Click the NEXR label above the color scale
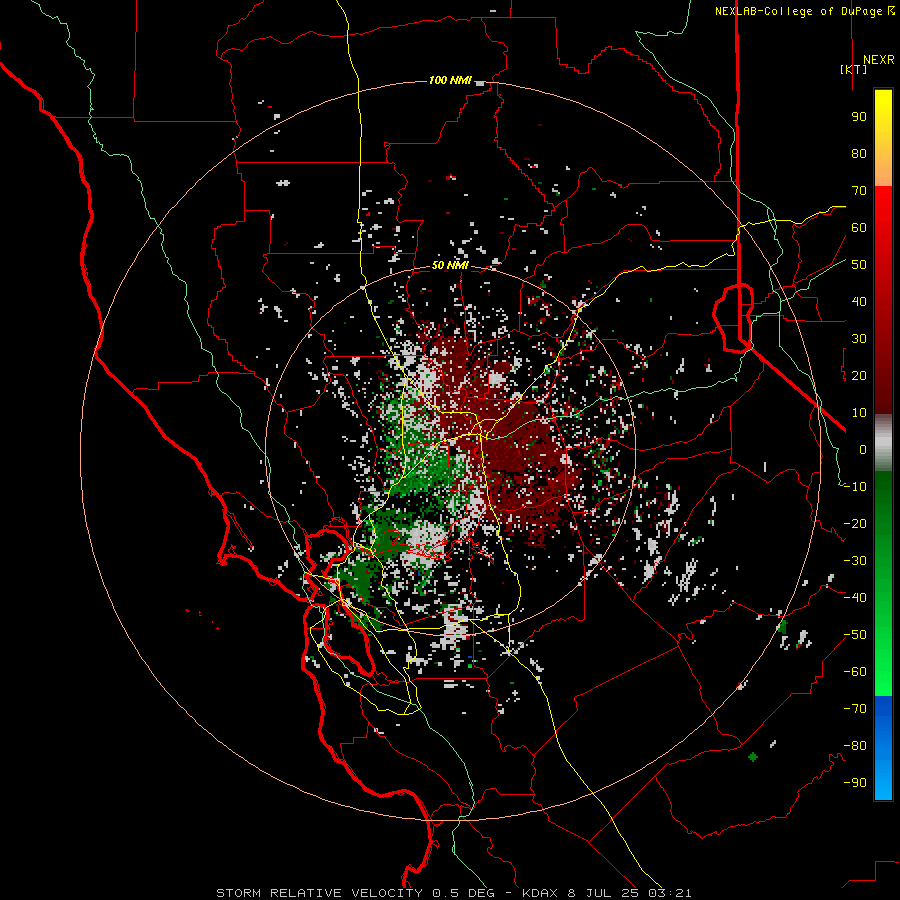The height and width of the screenshot is (900, 900). click(878, 60)
